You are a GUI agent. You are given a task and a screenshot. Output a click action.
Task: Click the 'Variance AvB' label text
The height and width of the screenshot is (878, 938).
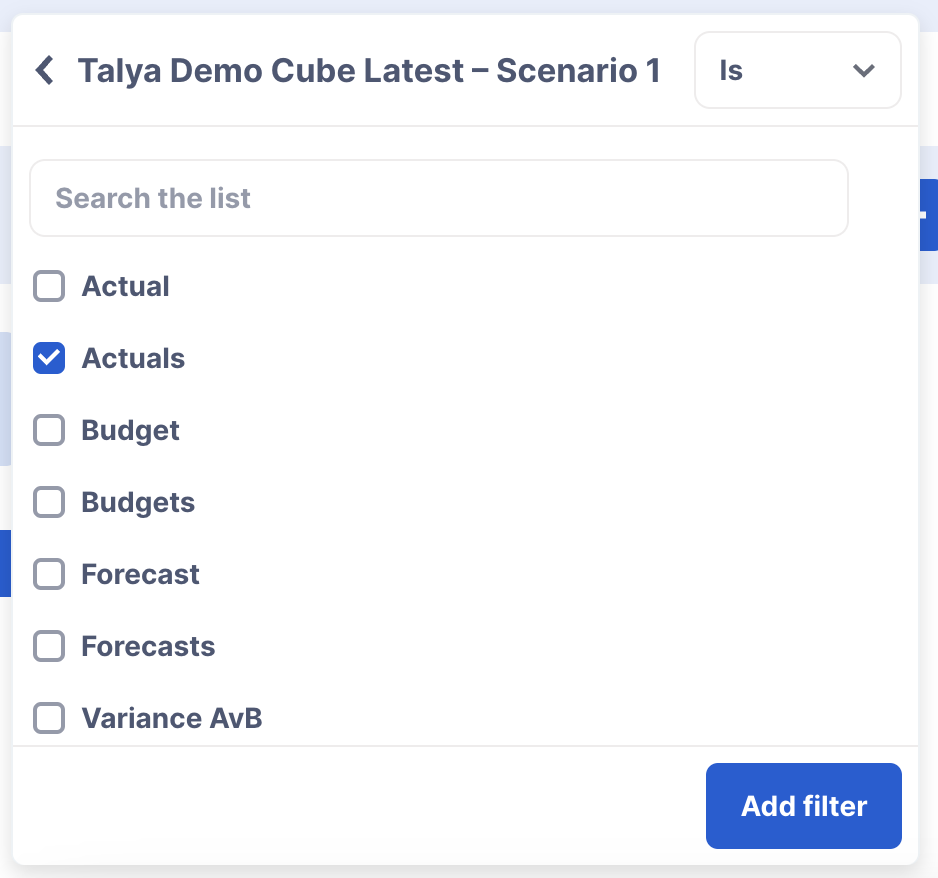coord(172,718)
